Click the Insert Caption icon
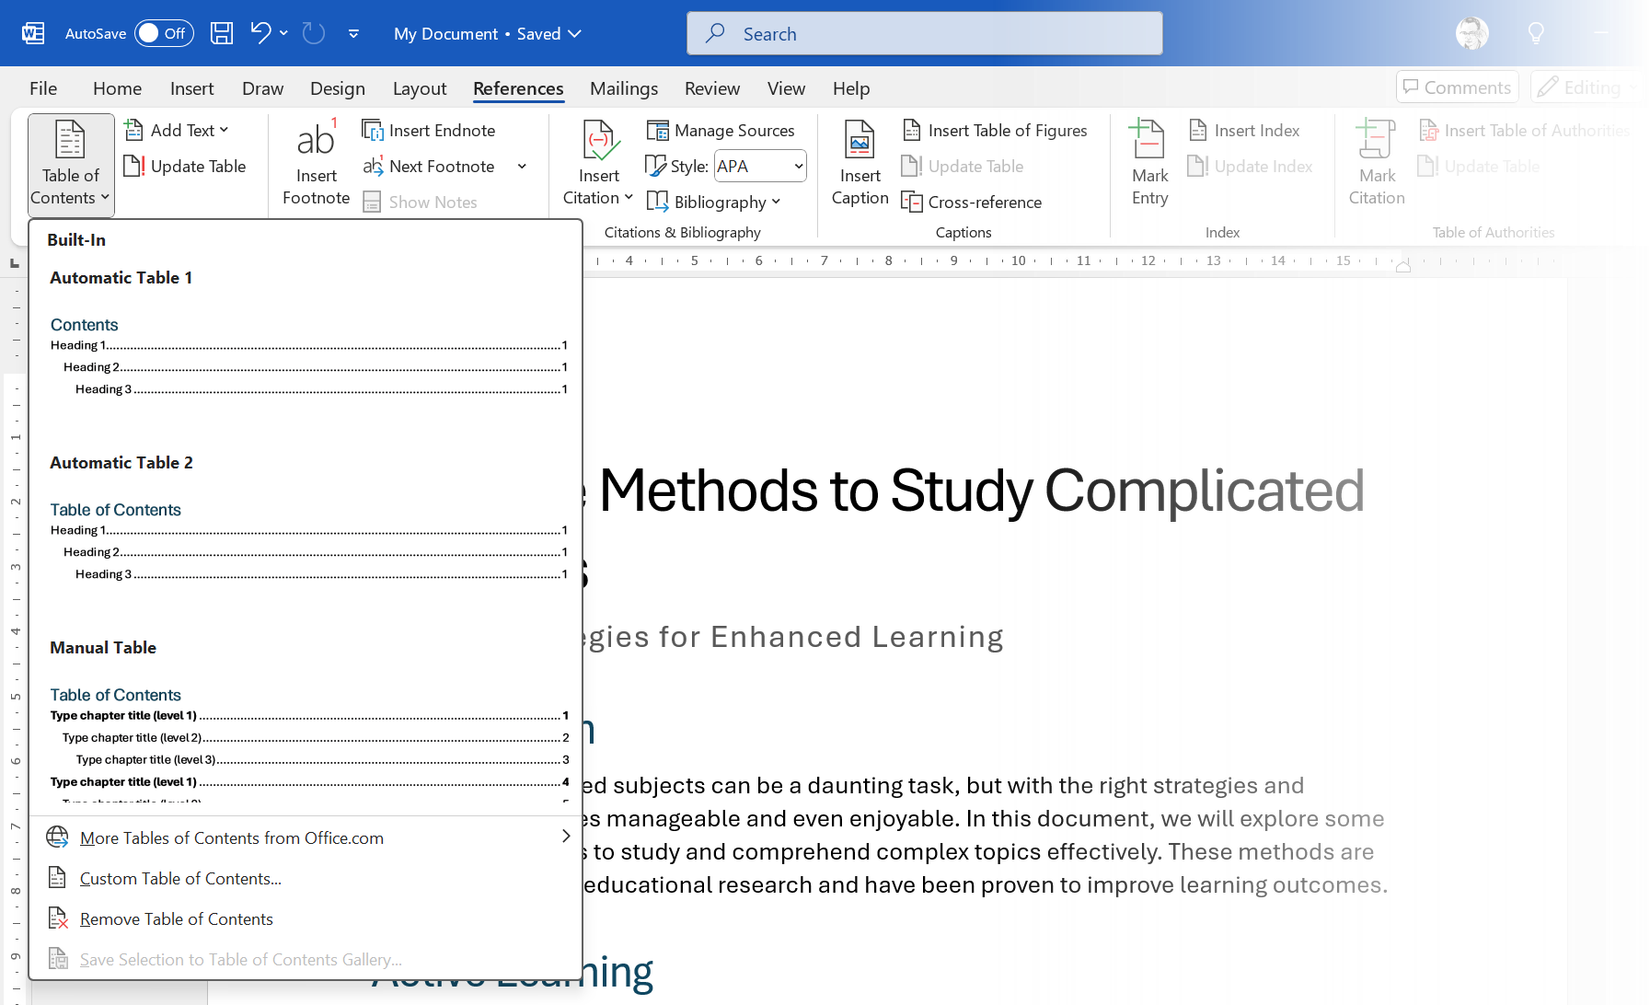This screenshot has height=1005, width=1650. coord(859,143)
